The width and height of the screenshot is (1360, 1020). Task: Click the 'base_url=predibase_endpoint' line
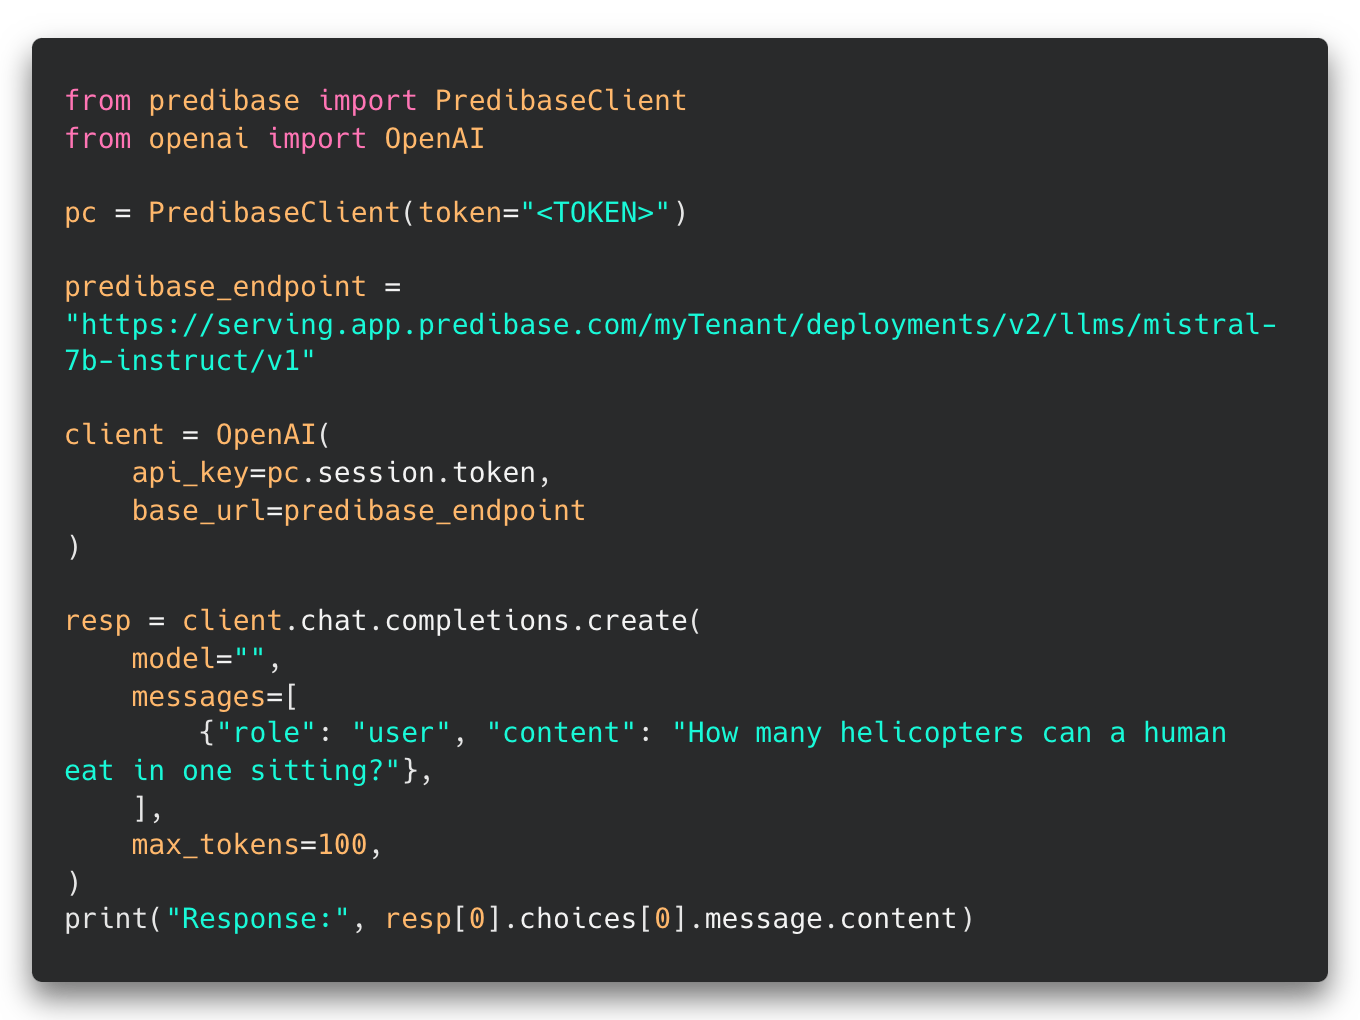click(x=358, y=511)
